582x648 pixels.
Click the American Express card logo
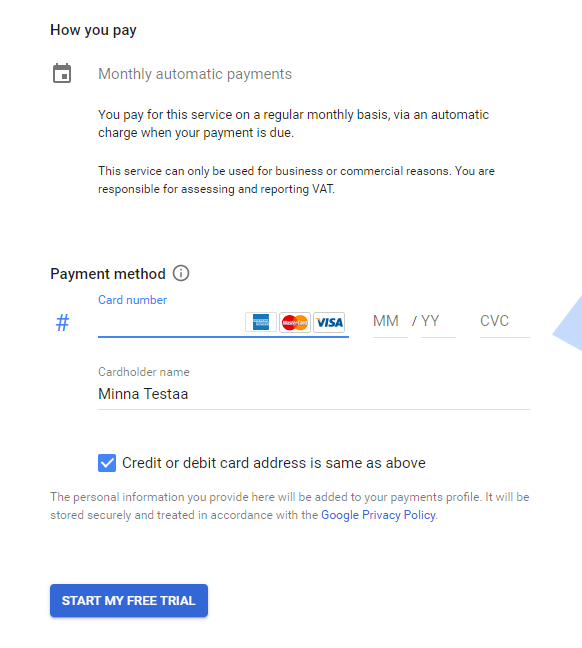tap(261, 322)
